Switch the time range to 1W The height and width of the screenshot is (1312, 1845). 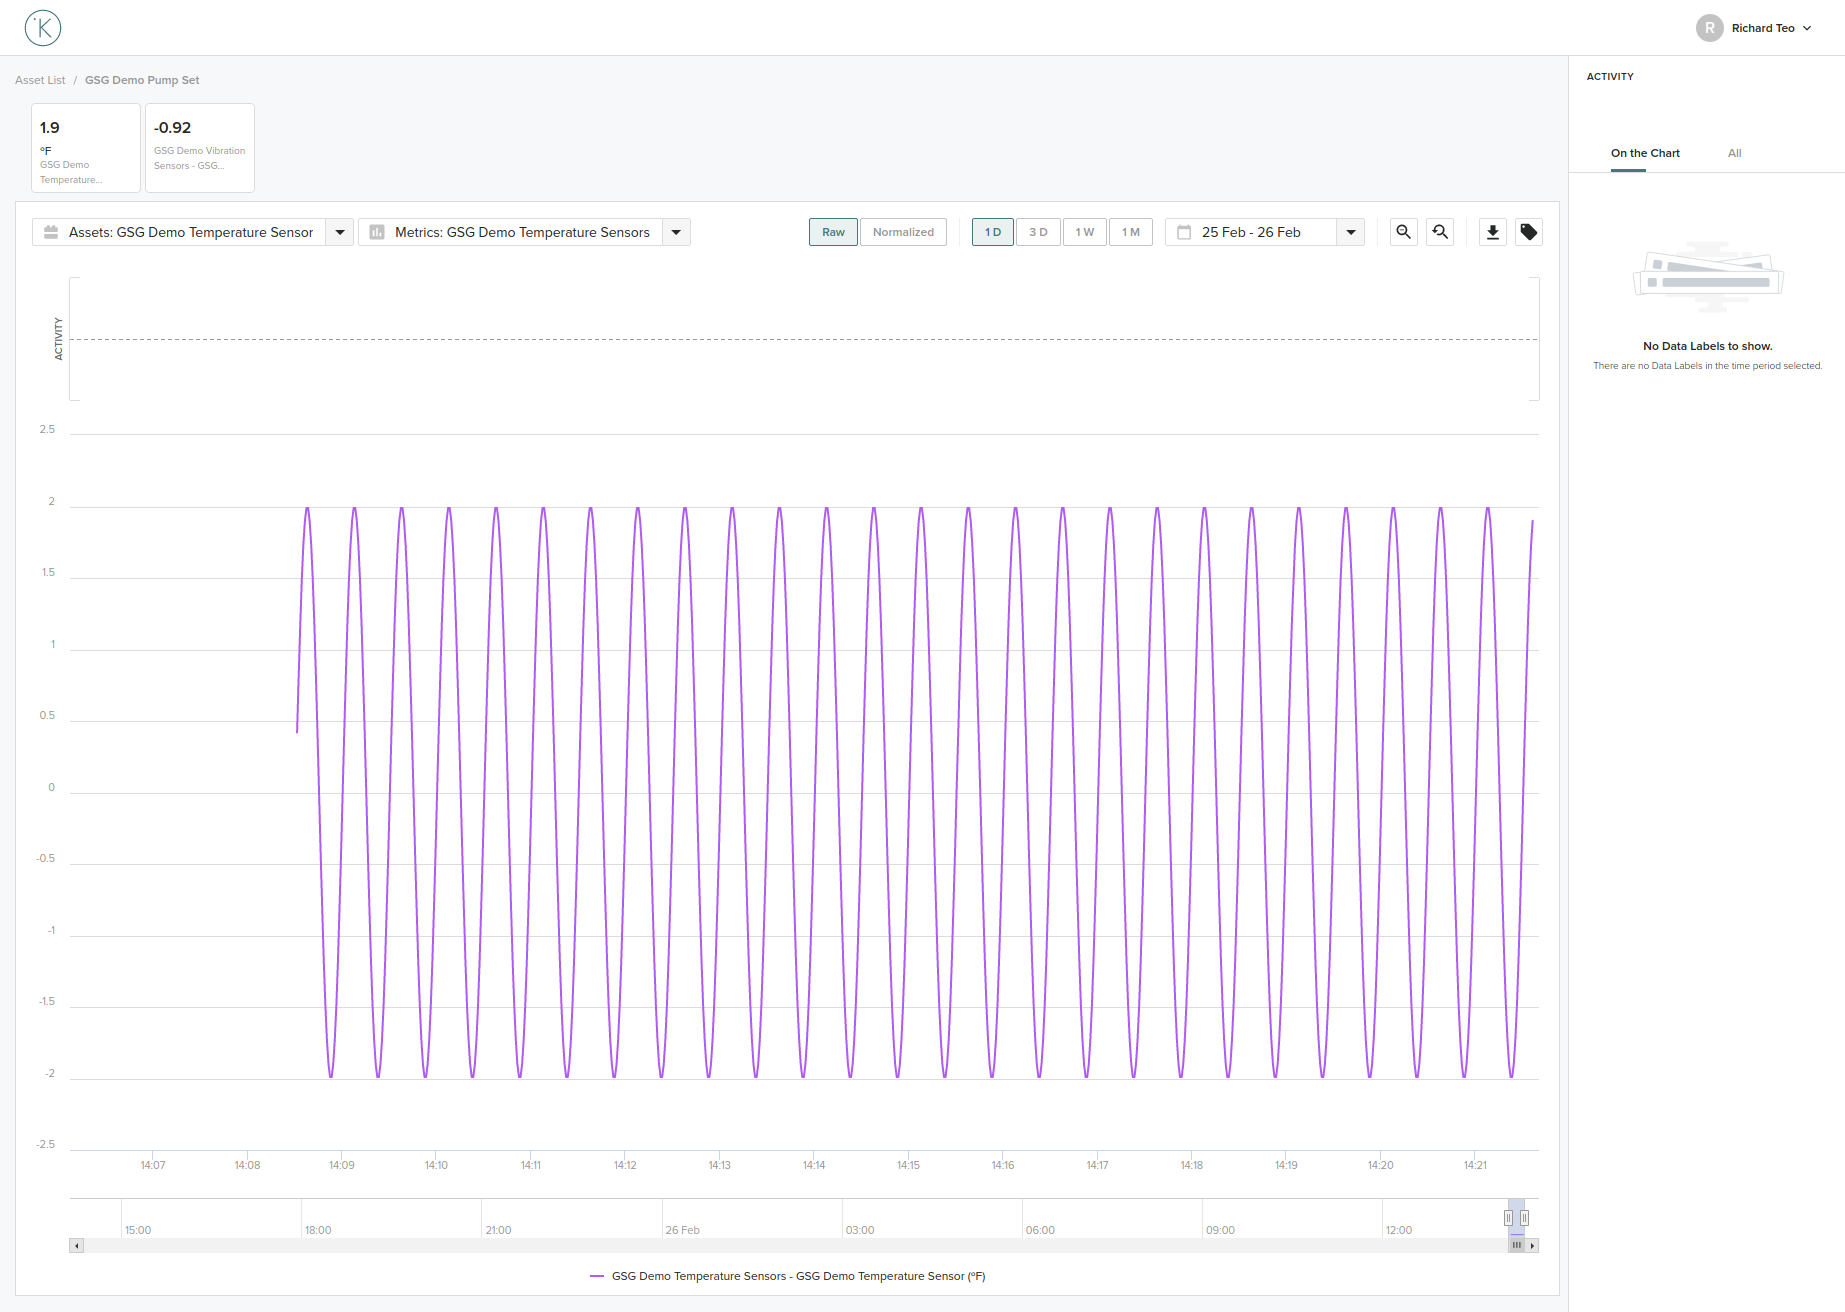click(1084, 231)
